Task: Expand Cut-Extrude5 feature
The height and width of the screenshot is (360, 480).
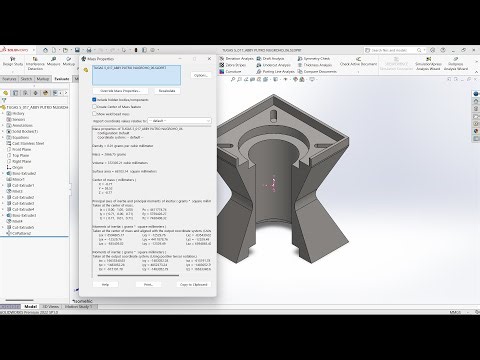Action: [x=3, y=228]
